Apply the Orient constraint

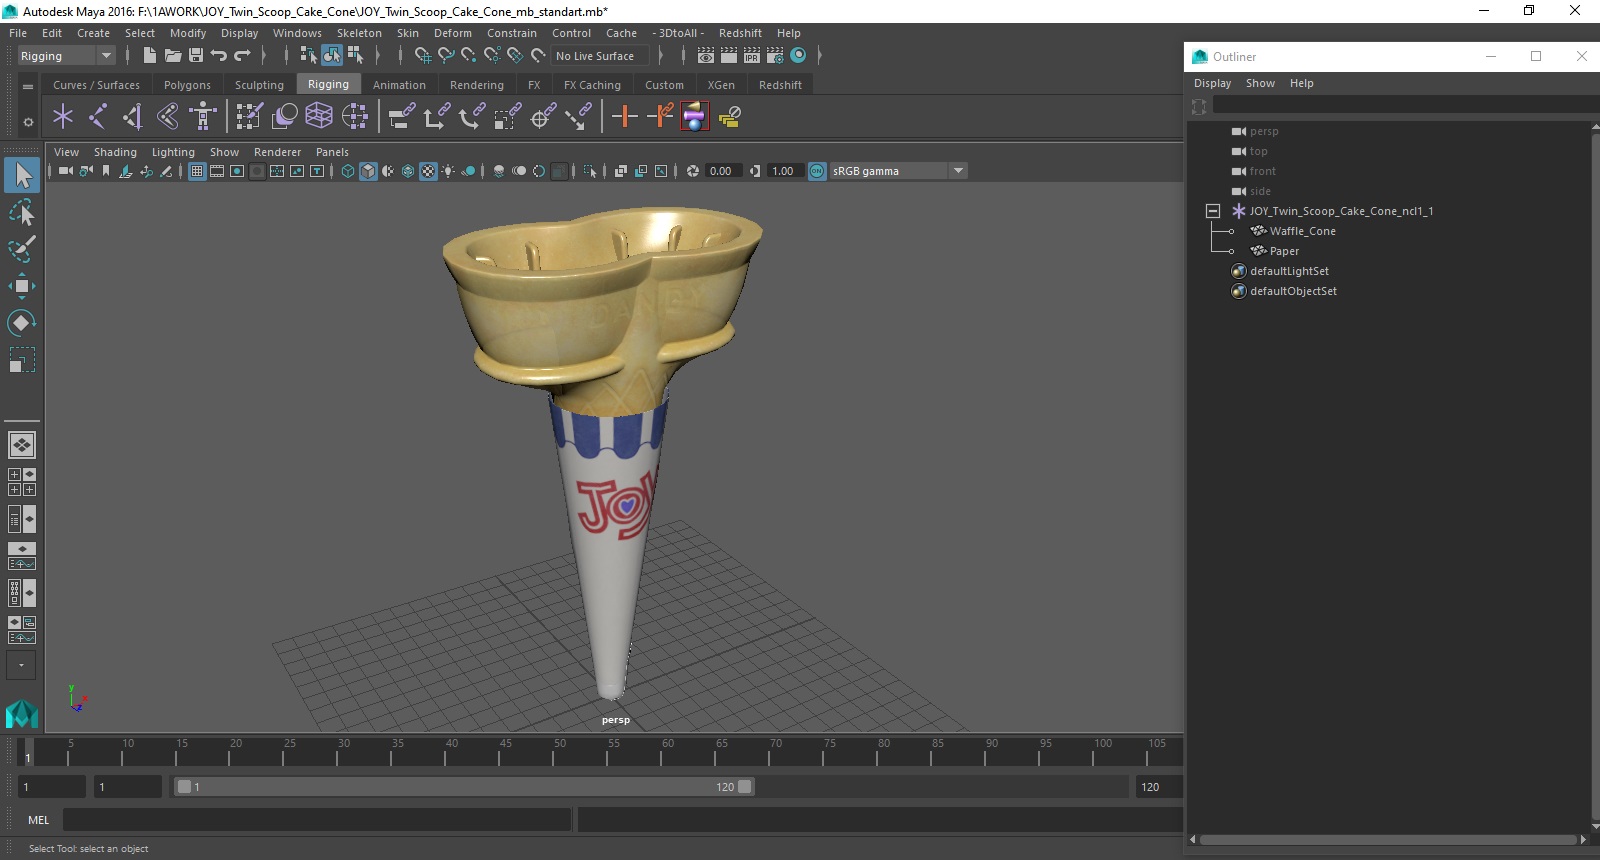coord(472,117)
